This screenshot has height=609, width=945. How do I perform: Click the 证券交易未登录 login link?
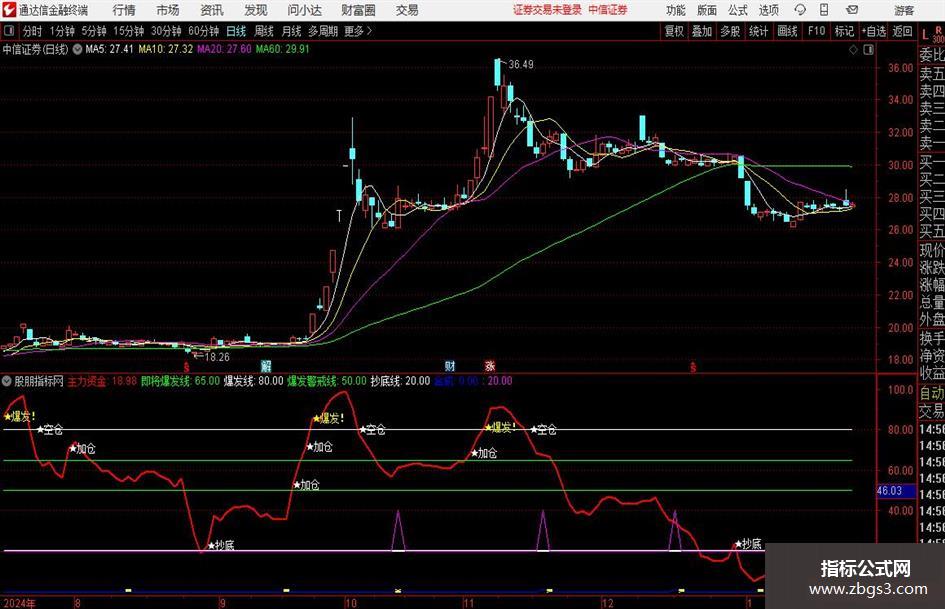[548, 10]
